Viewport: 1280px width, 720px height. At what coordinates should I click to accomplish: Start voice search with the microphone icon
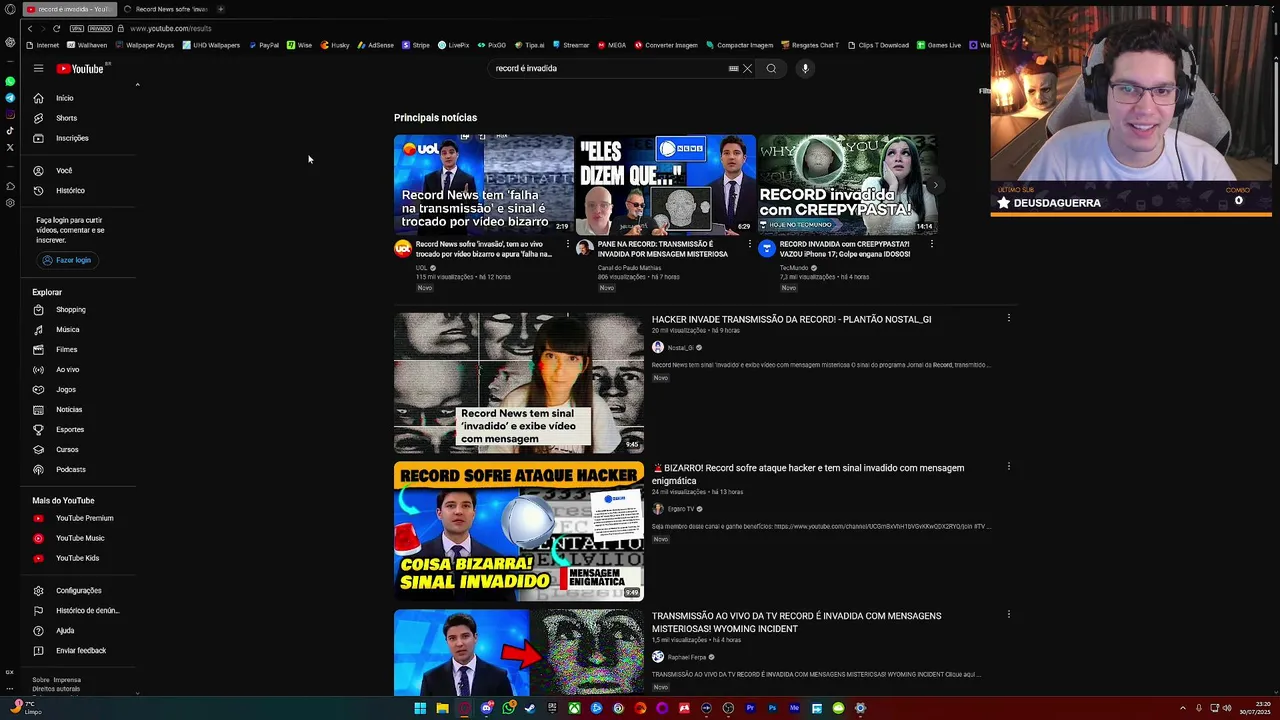[805, 69]
